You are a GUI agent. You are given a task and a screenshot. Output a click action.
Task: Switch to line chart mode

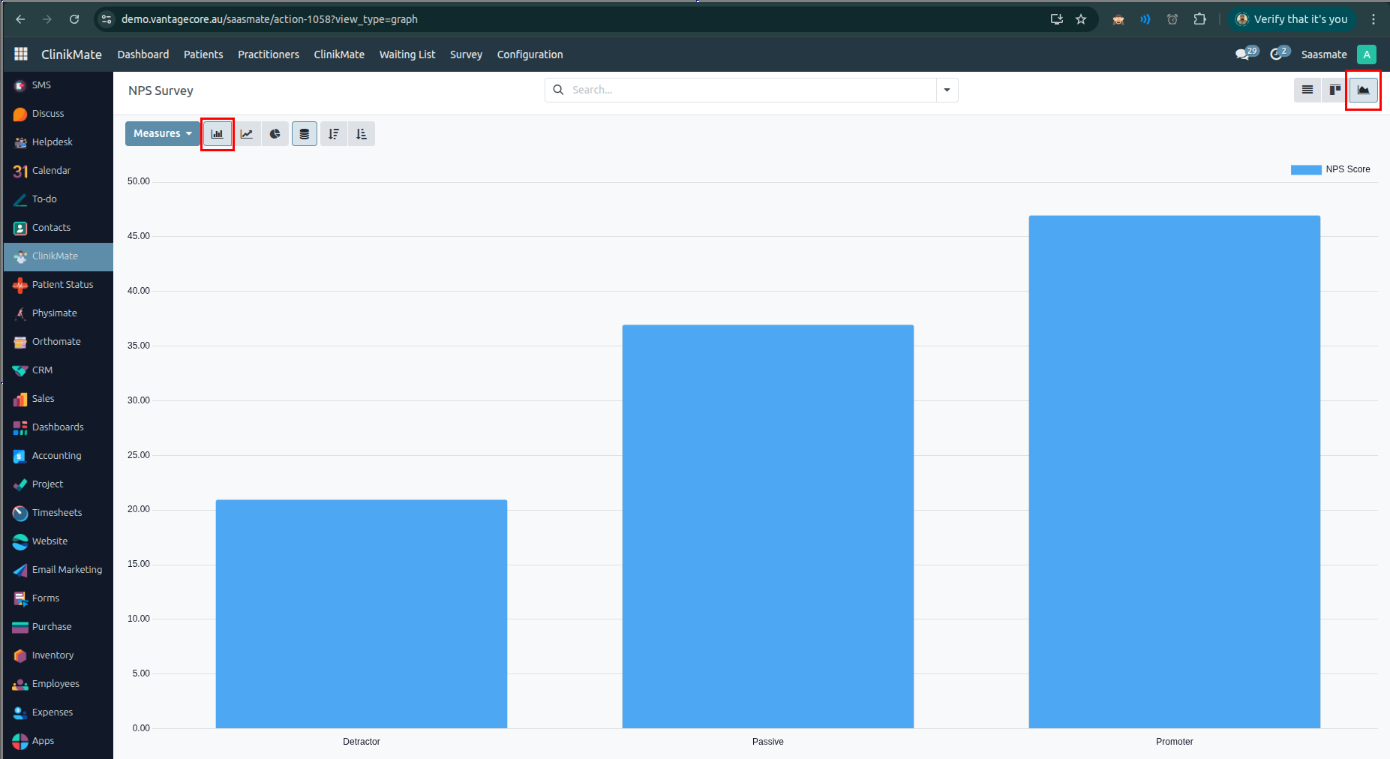tap(246, 134)
